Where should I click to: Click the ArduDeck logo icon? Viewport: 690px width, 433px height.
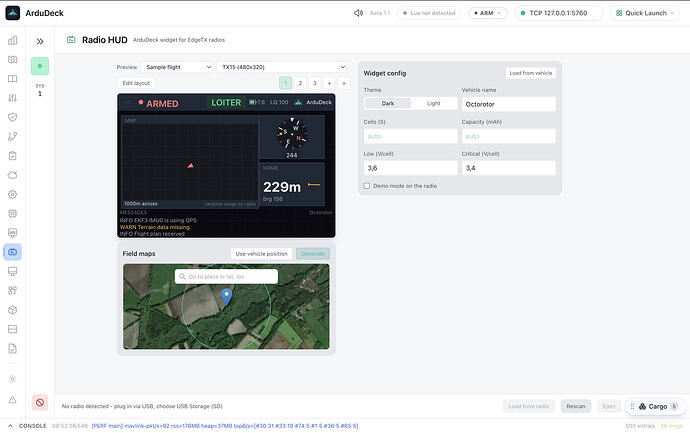click(13, 13)
